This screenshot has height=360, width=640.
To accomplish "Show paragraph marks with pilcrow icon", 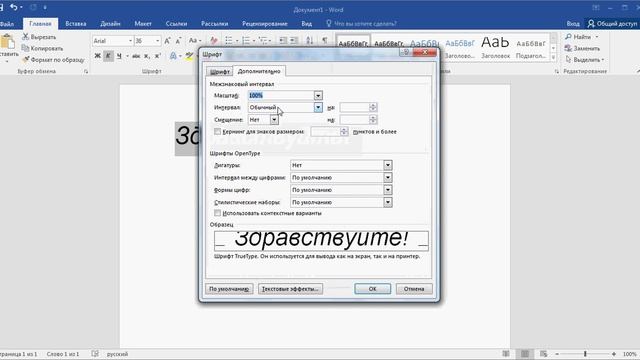I will [325, 40].
